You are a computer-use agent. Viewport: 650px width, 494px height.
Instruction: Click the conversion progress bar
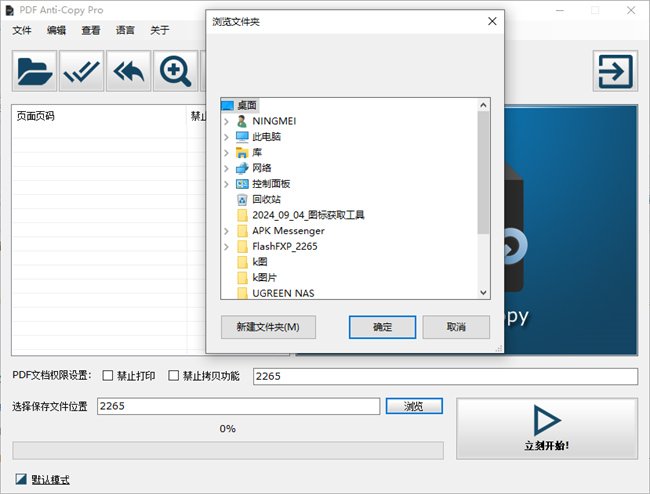[228, 450]
